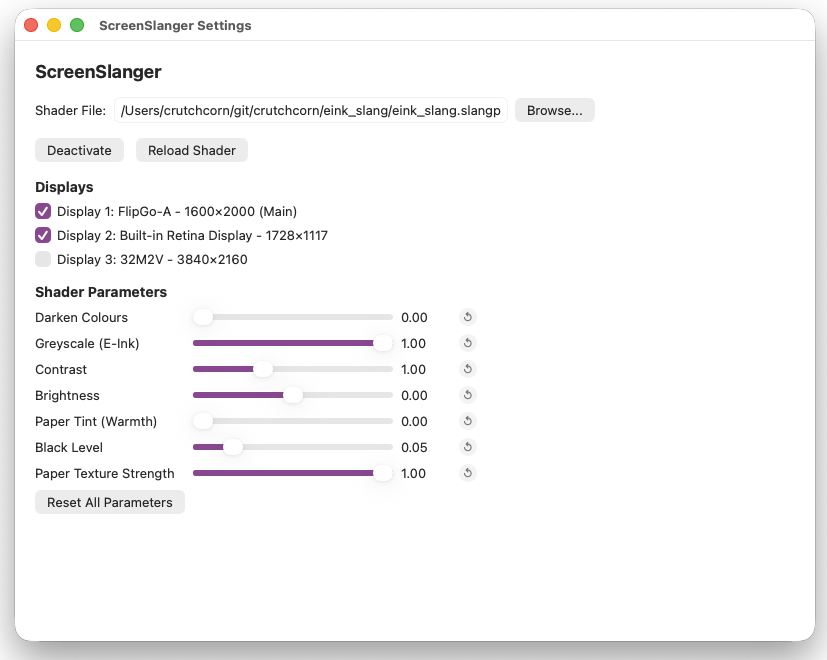Reset the Black Level parameter
The width and height of the screenshot is (827, 660).
pos(467,447)
